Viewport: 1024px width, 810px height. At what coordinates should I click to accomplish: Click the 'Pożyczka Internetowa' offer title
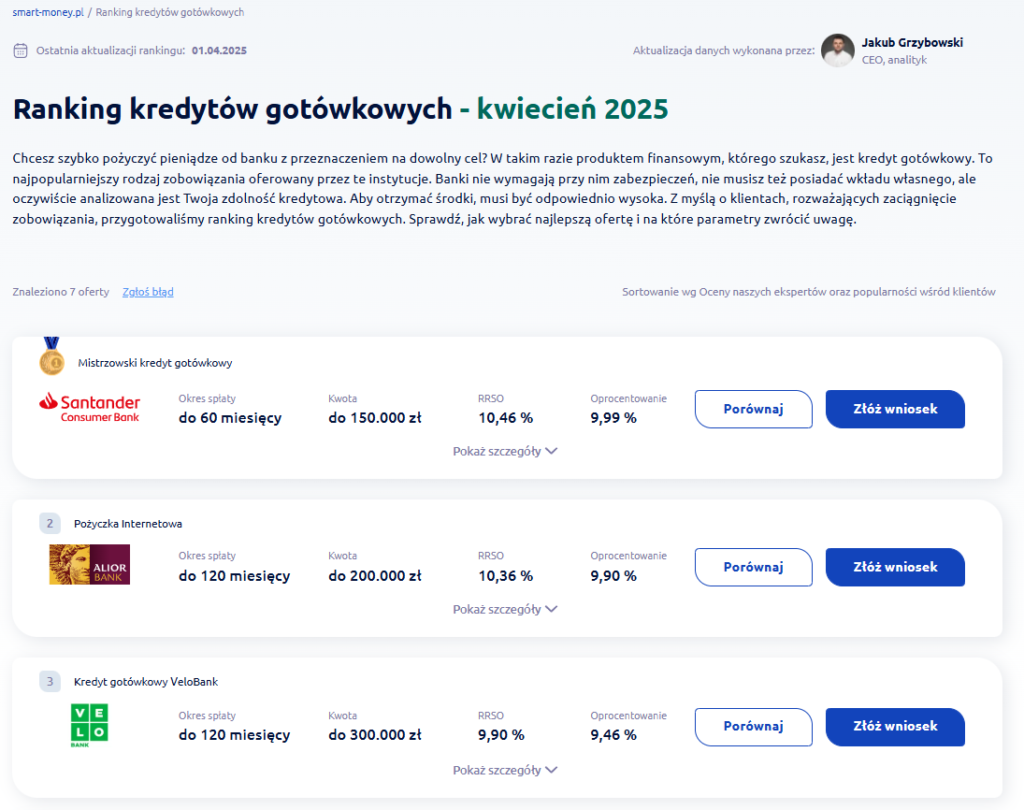point(128,524)
